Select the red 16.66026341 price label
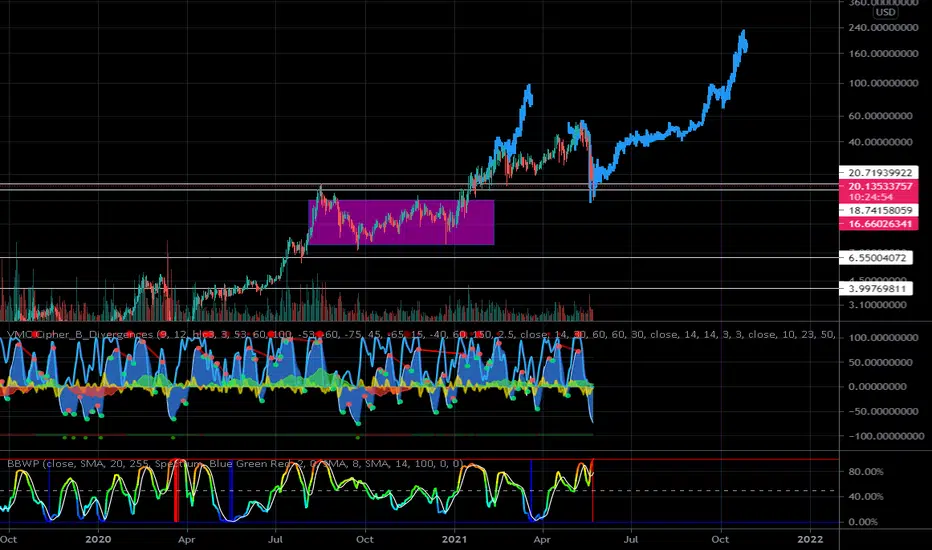This screenshot has width=932, height=550. tap(879, 224)
